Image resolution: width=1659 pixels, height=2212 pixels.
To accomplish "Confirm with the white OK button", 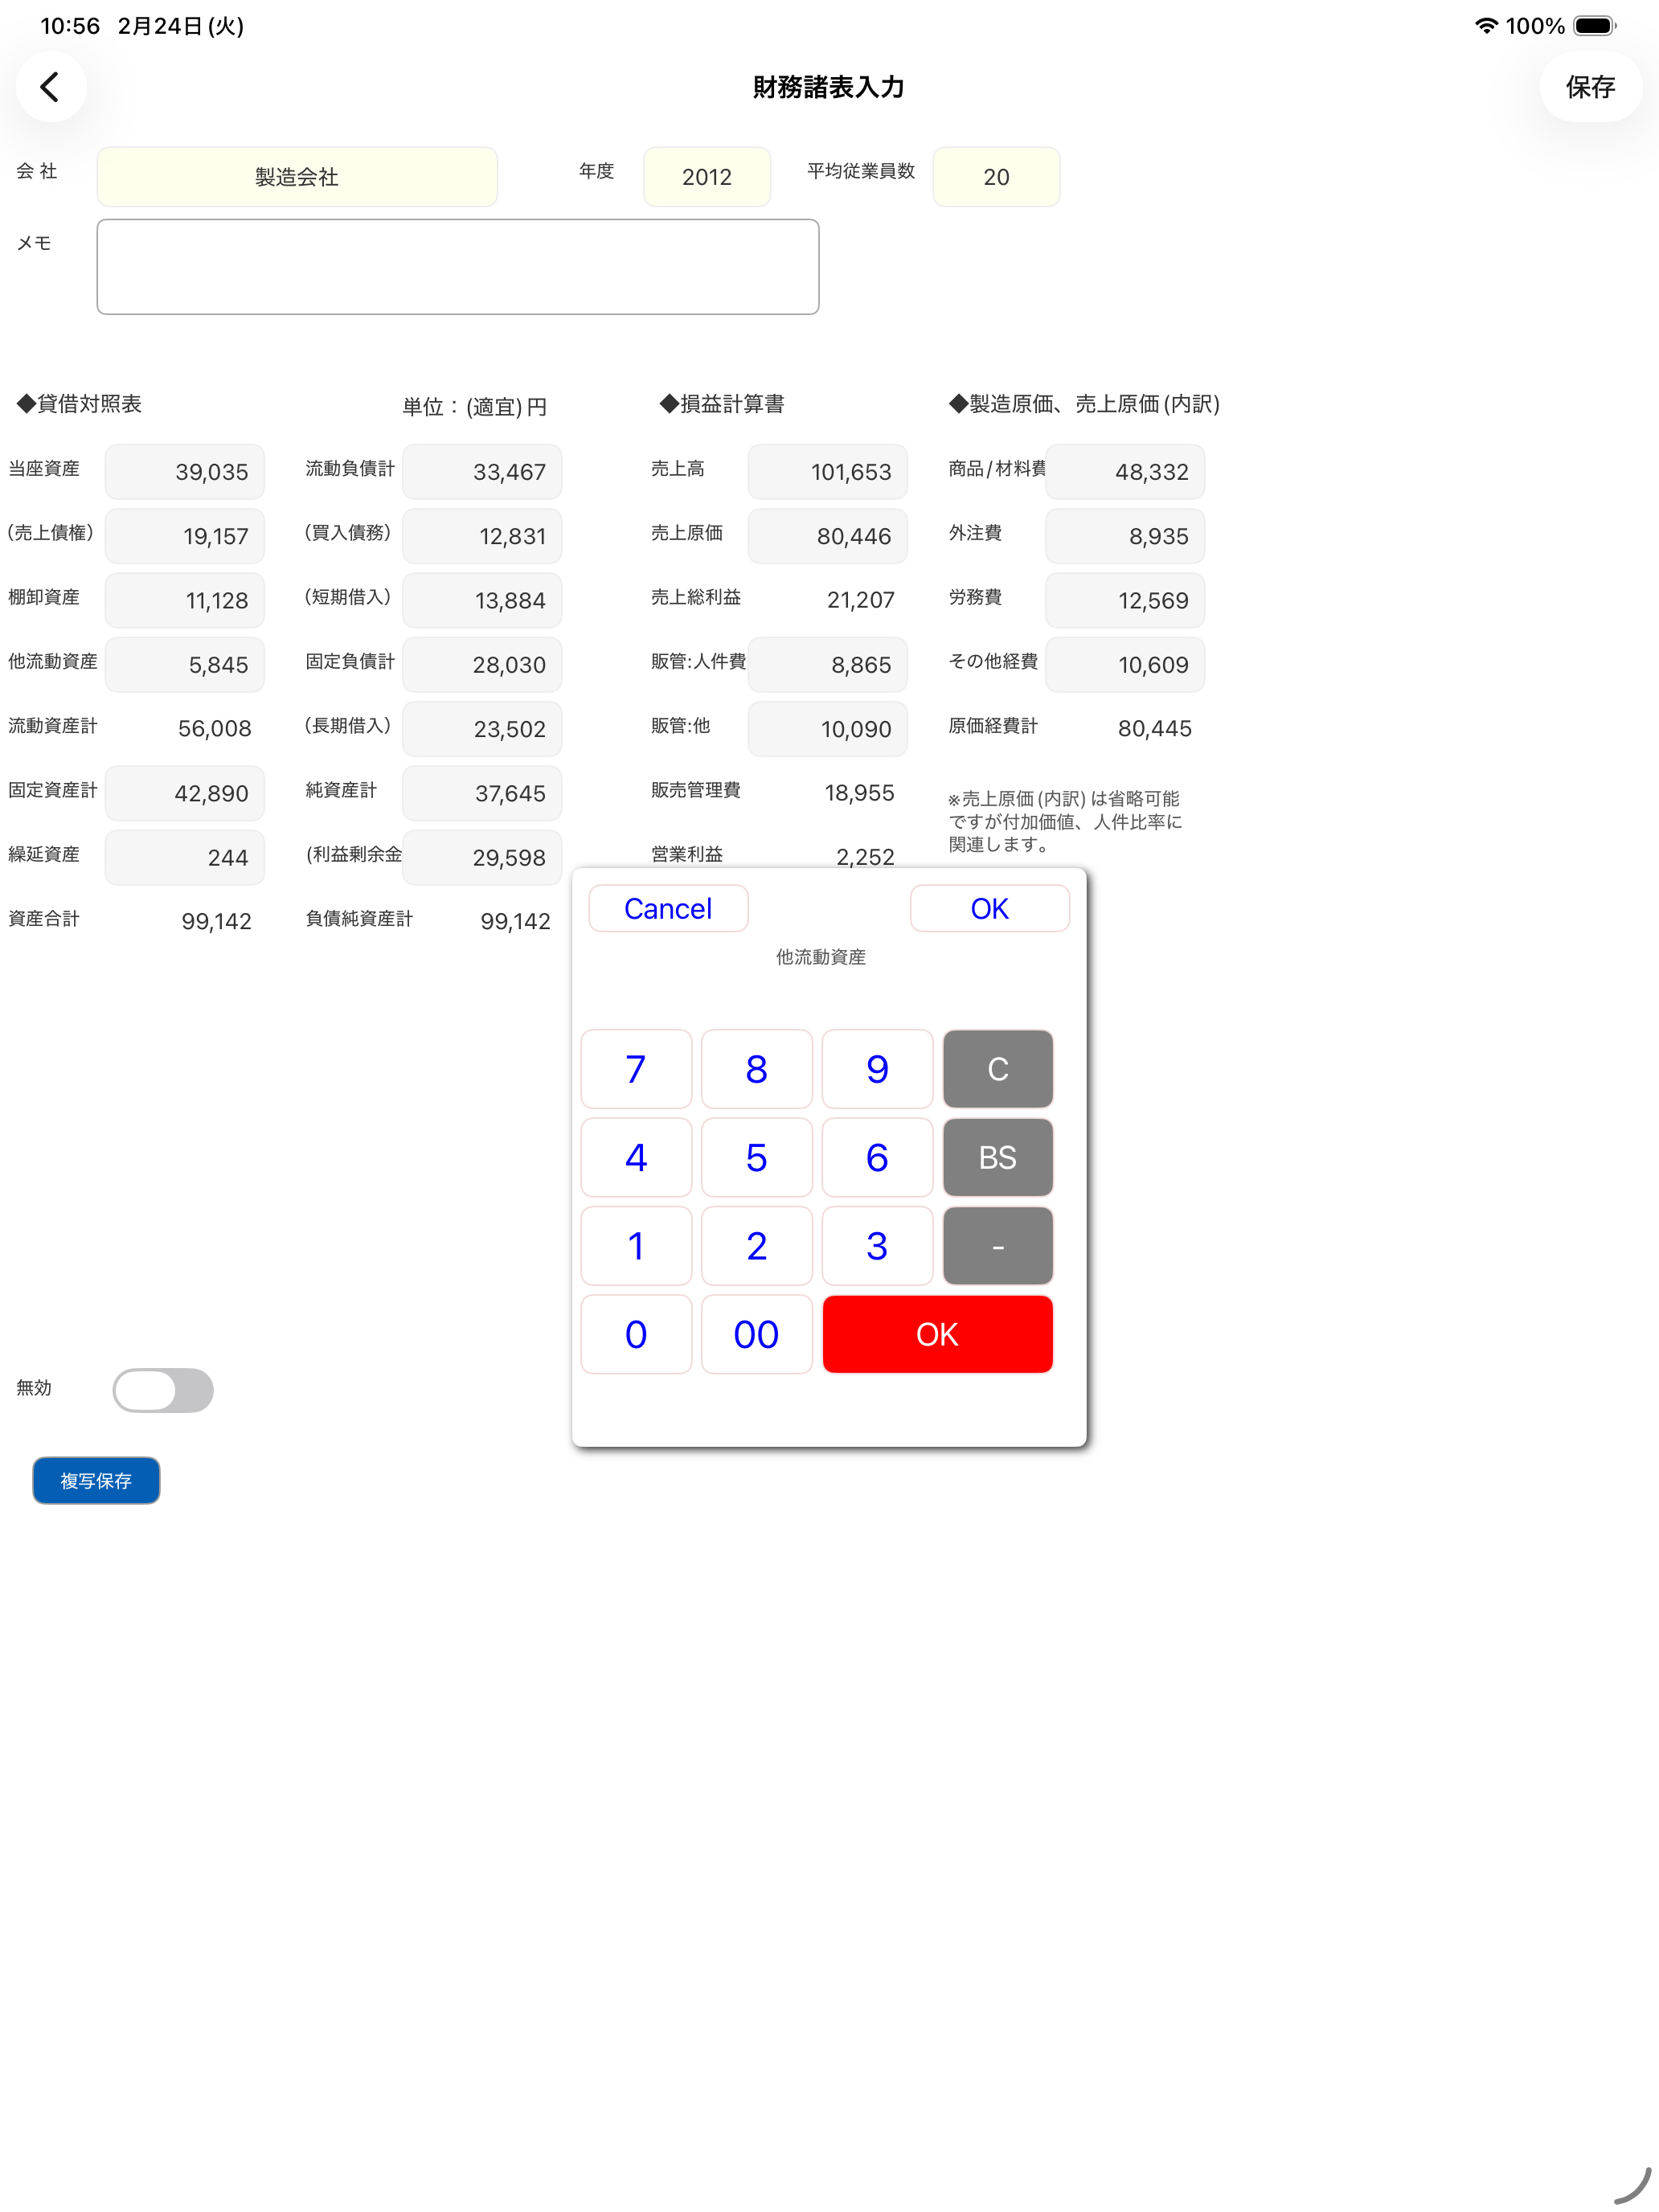I will [989, 908].
